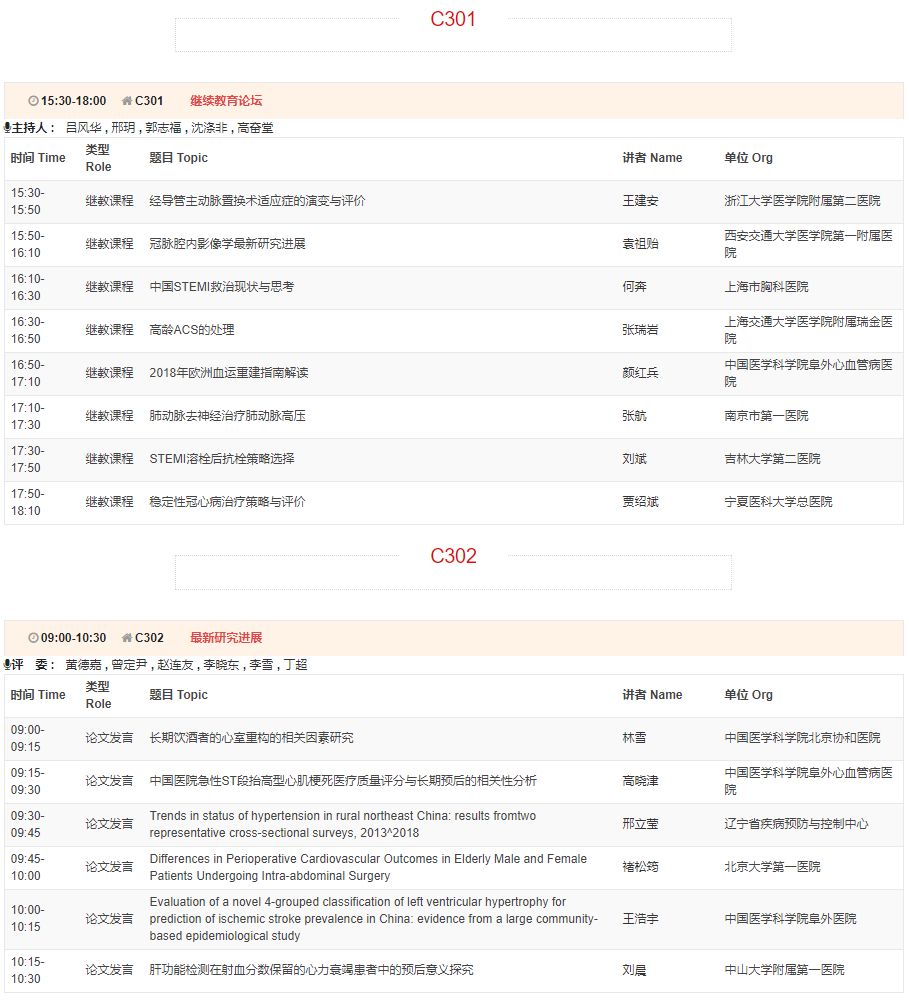
Task: Click speaker name 王建安
Action: pyautogui.click(x=640, y=200)
